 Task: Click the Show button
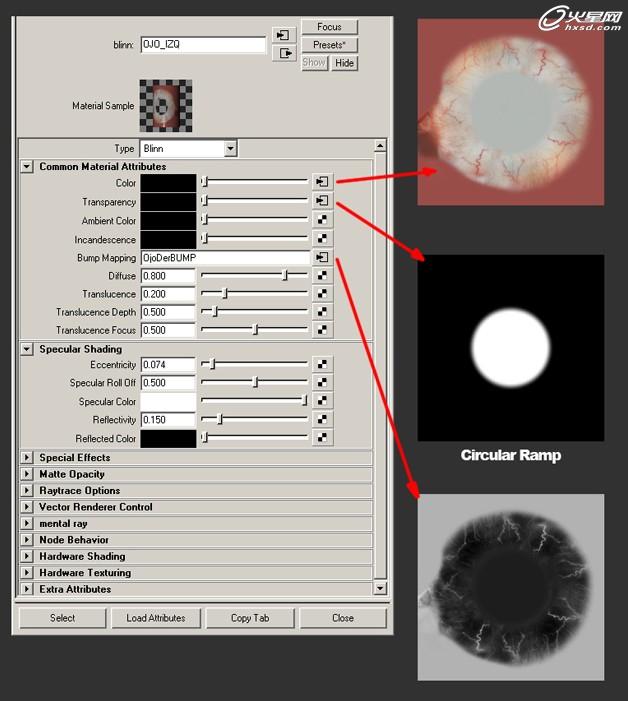[314, 63]
